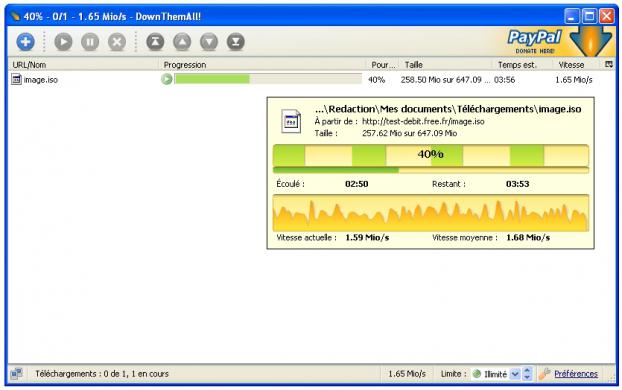Click the status bar network icon
This screenshot has width=622, height=390.
17,373
